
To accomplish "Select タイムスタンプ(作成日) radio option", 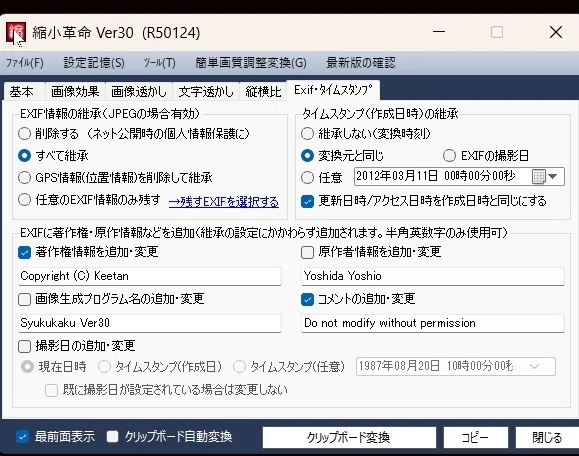I will (104, 367).
